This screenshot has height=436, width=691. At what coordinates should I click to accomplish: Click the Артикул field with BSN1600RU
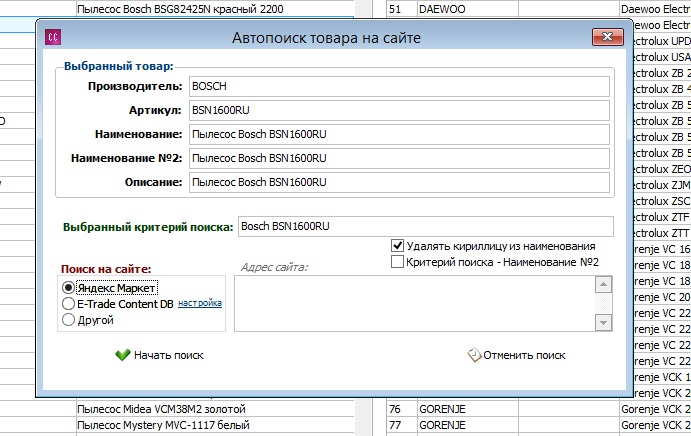[399, 110]
